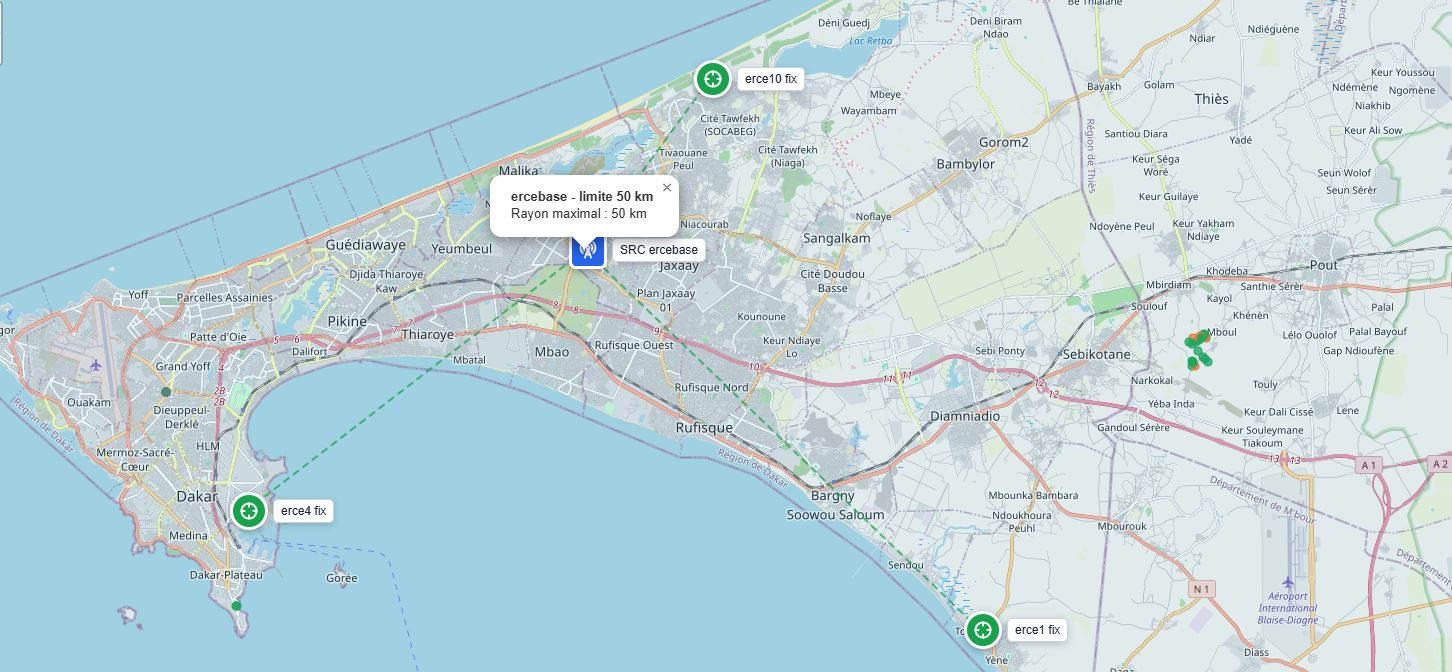Viewport: 1452px width, 672px height.
Task: Click the "SRC ercebase" label
Action: click(659, 250)
